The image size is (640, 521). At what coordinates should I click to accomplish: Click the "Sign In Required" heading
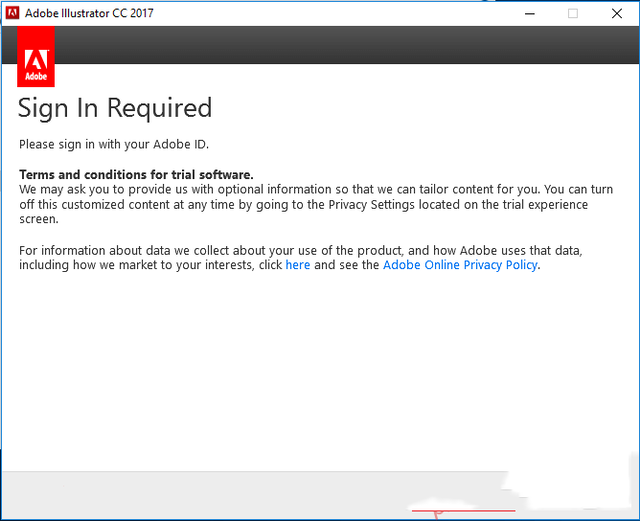pyautogui.click(x=115, y=109)
